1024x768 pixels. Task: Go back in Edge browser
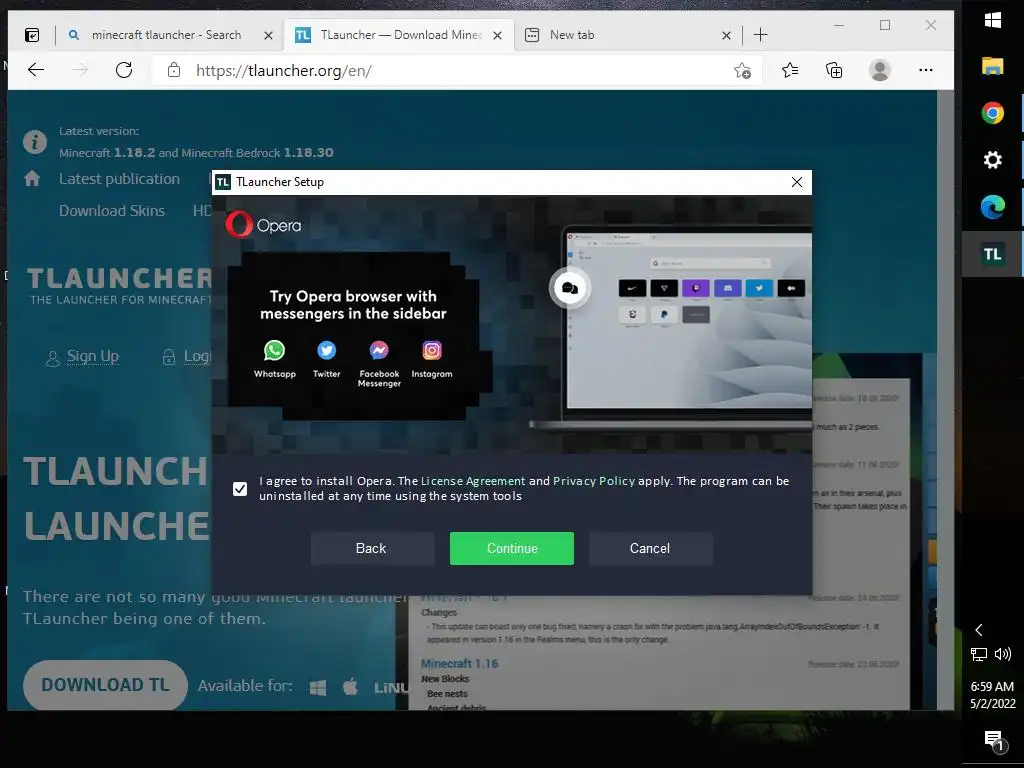36,70
